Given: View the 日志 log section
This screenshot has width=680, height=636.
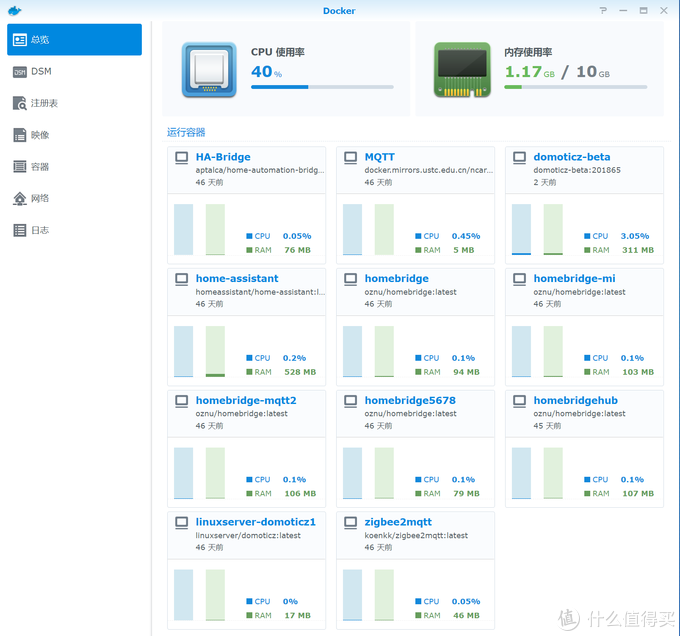Looking at the screenshot, I should point(75,230).
